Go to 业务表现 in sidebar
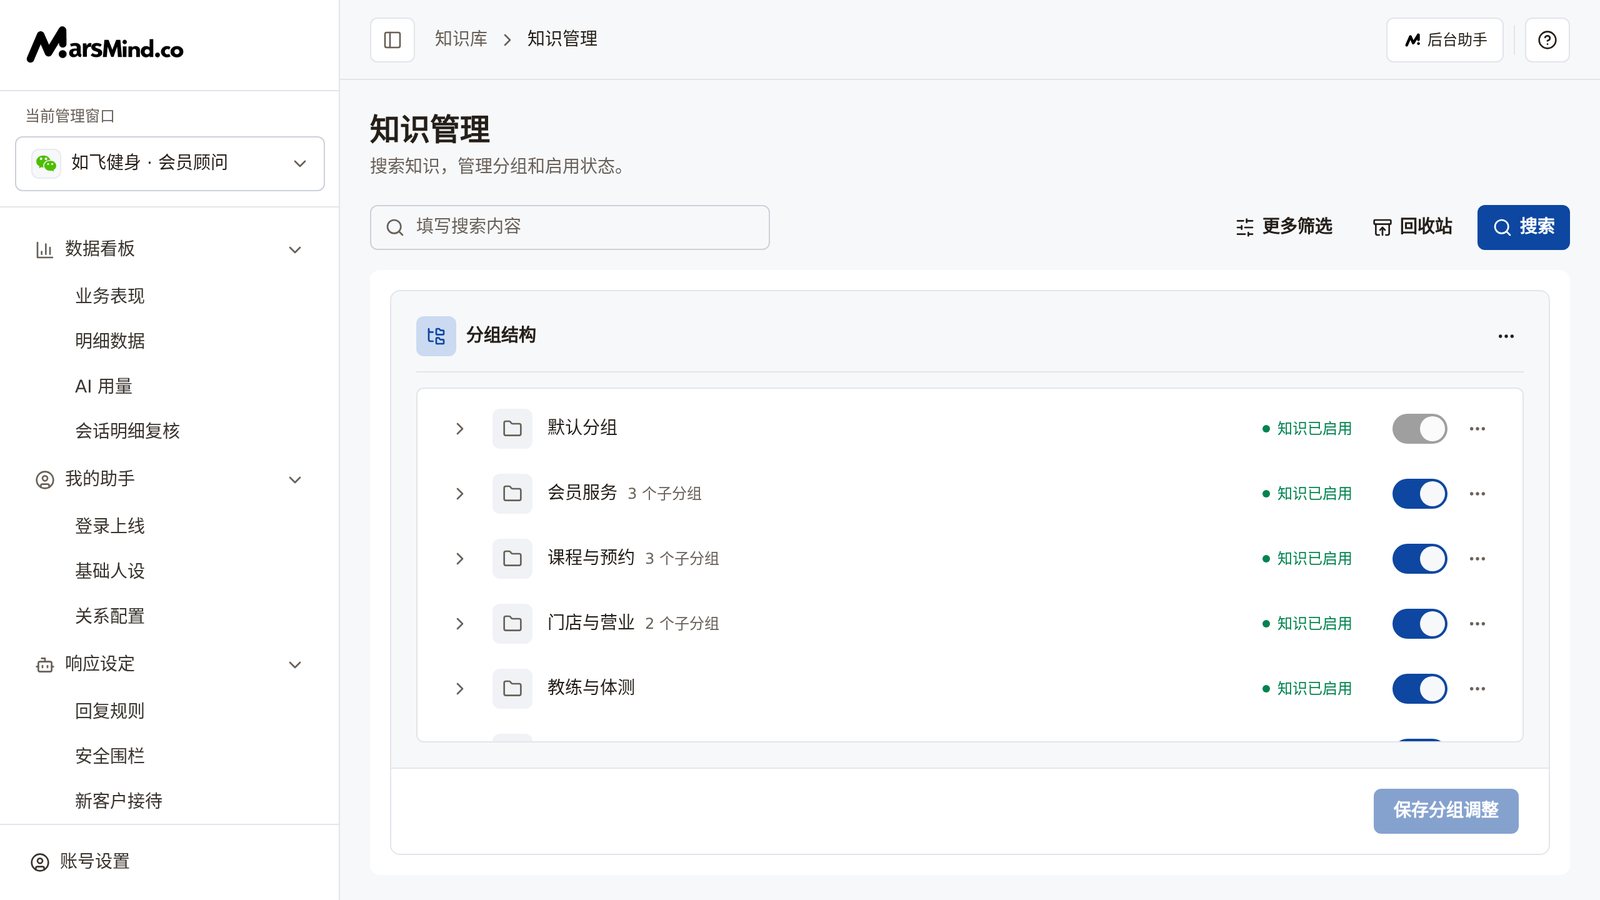The height and width of the screenshot is (900, 1600). tap(110, 296)
